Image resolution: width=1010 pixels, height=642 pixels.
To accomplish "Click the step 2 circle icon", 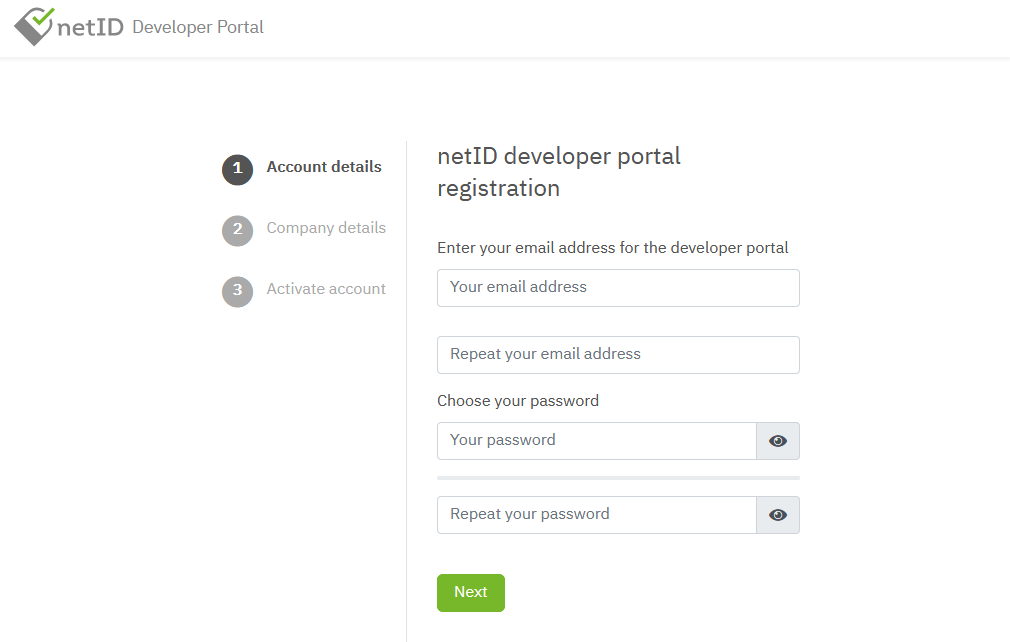I will [x=238, y=231].
